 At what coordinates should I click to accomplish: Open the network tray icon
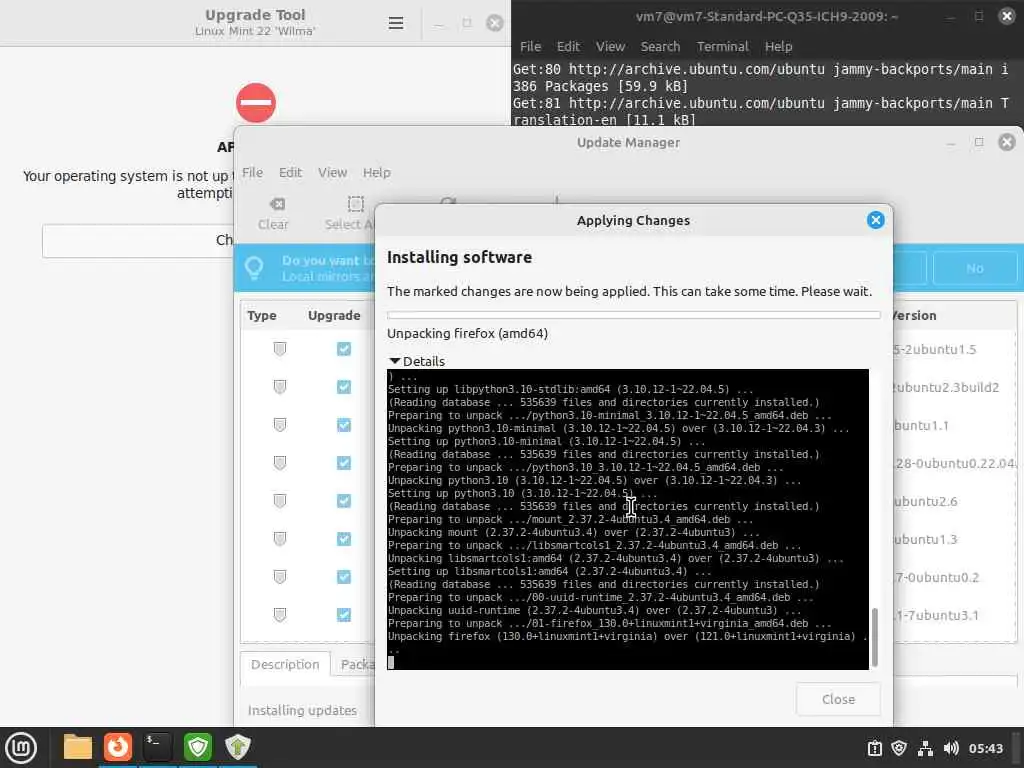[925, 748]
